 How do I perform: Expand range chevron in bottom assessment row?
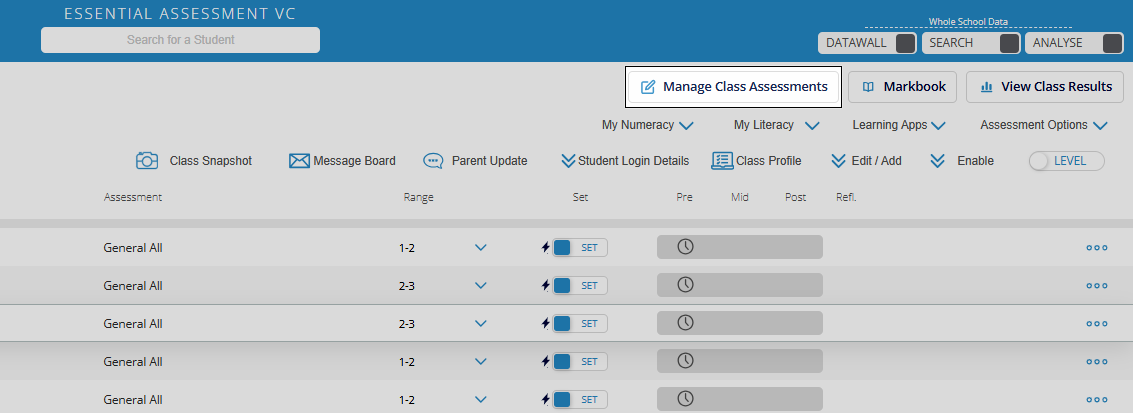tap(481, 399)
